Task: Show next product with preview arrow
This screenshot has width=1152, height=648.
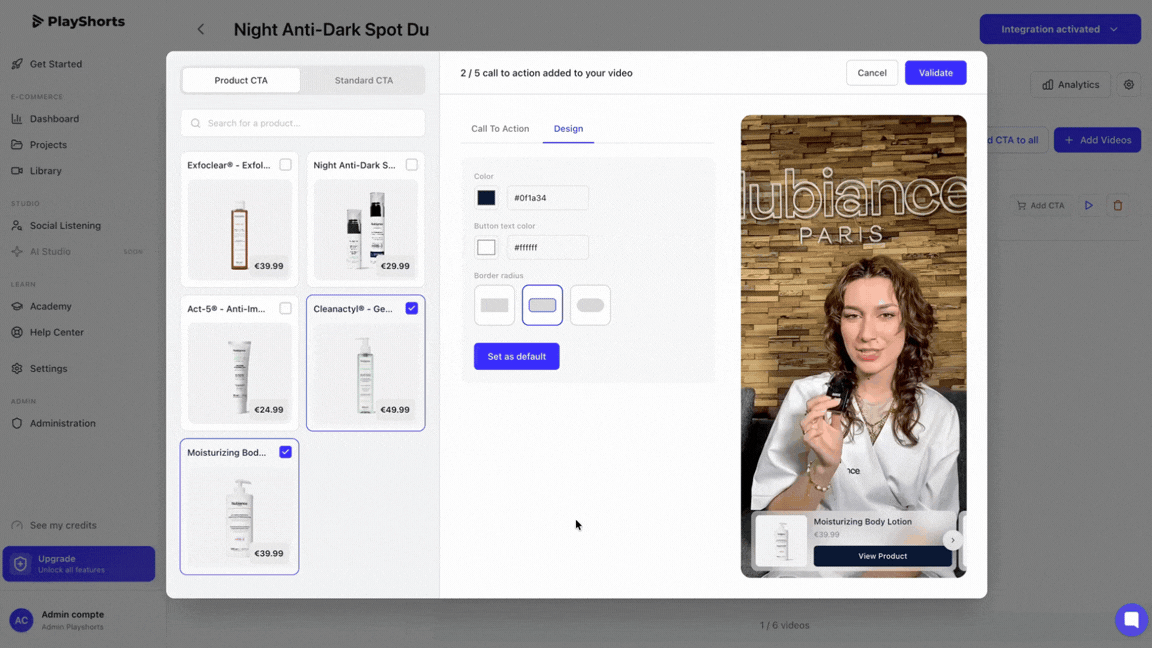Action: click(x=952, y=540)
